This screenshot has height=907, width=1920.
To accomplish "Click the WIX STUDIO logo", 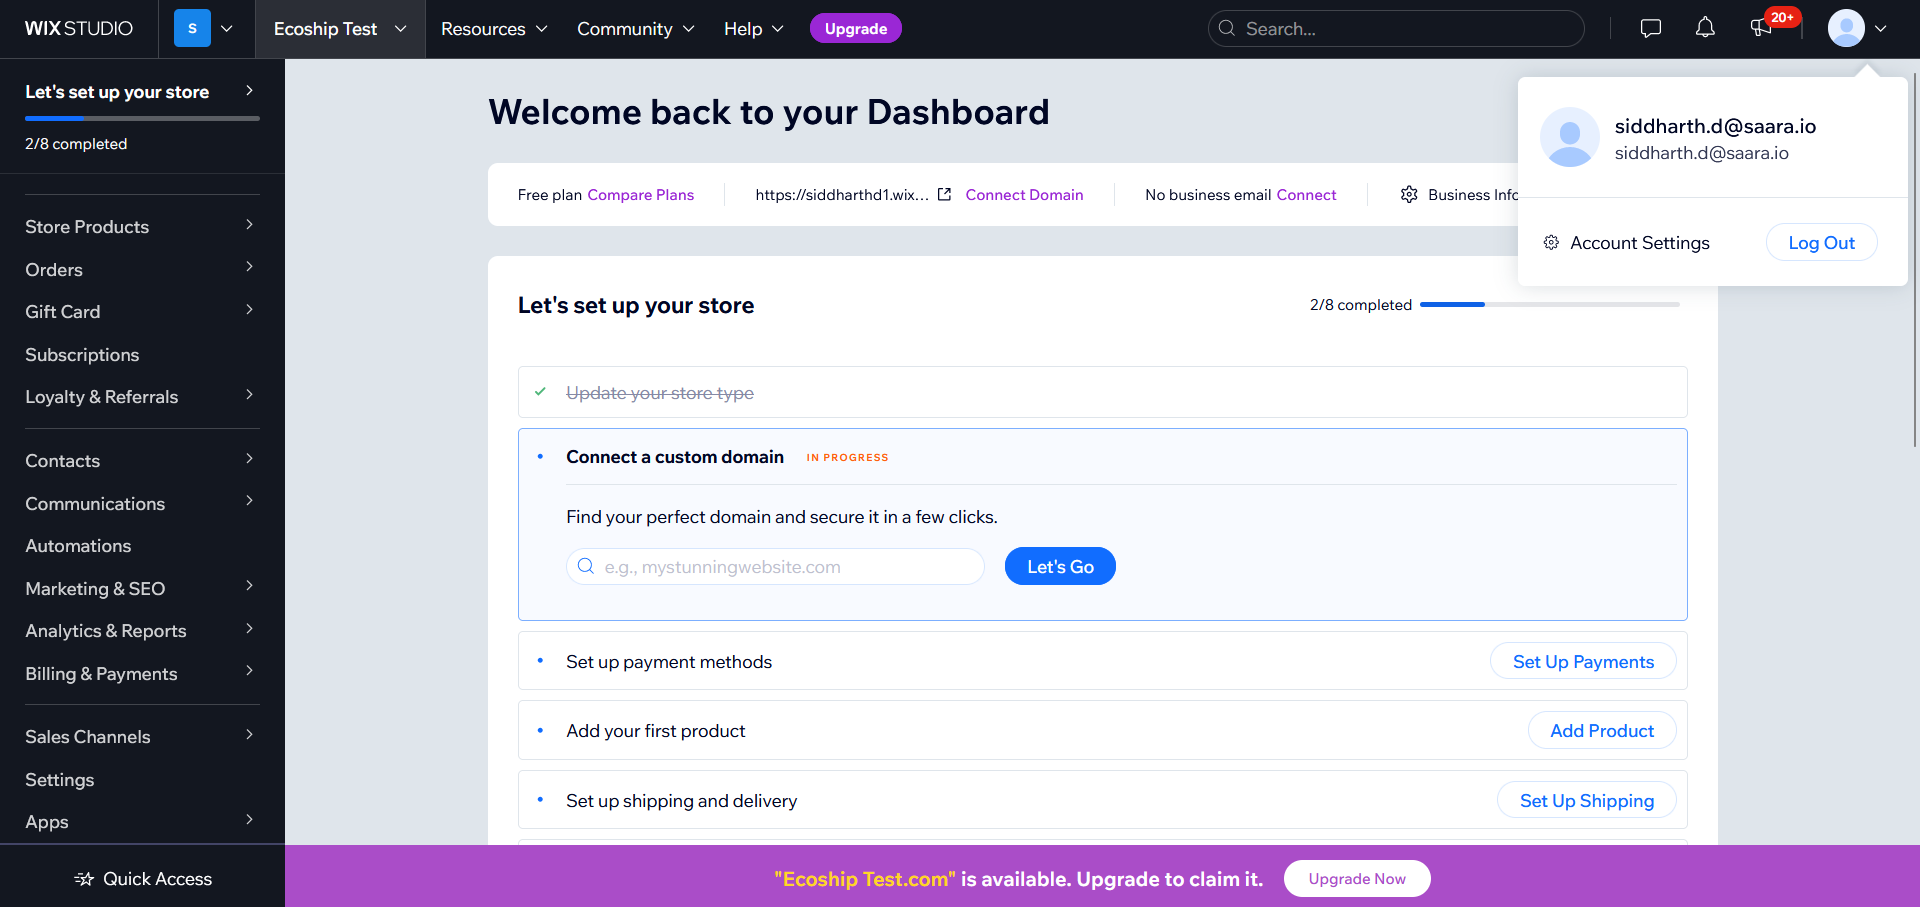I will 79,29.
